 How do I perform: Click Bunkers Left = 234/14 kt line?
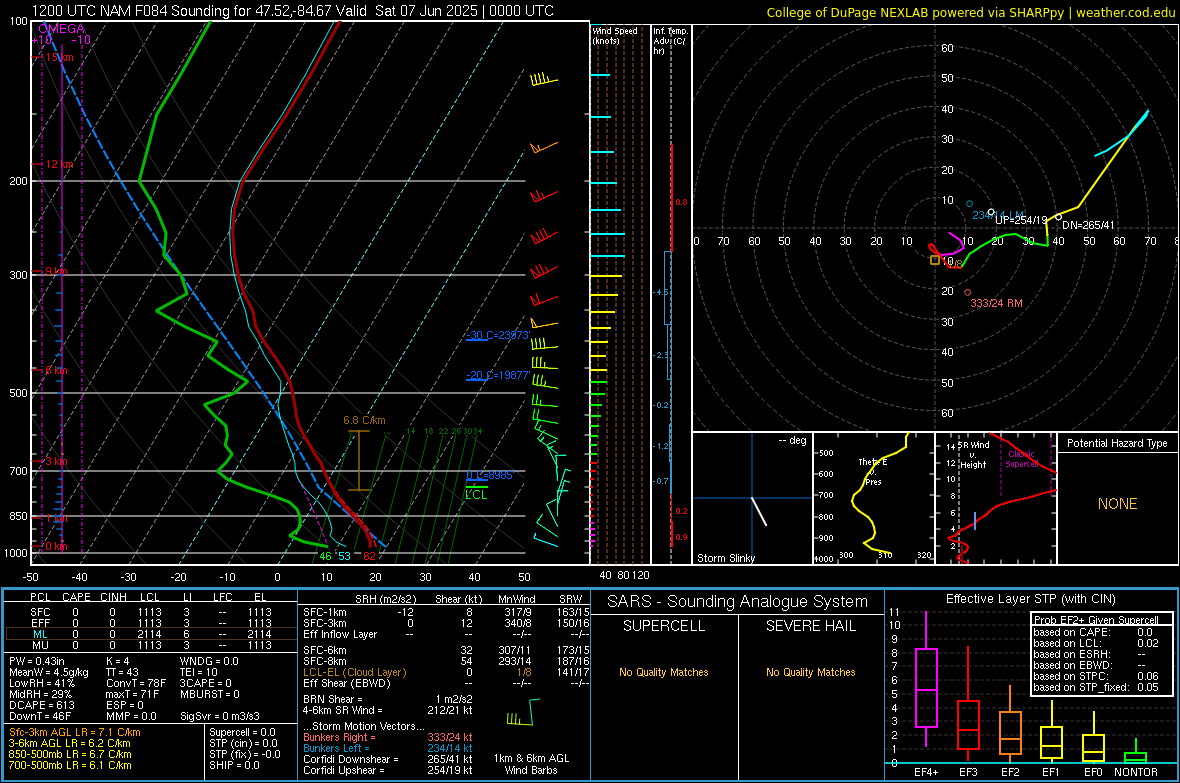click(x=388, y=748)
